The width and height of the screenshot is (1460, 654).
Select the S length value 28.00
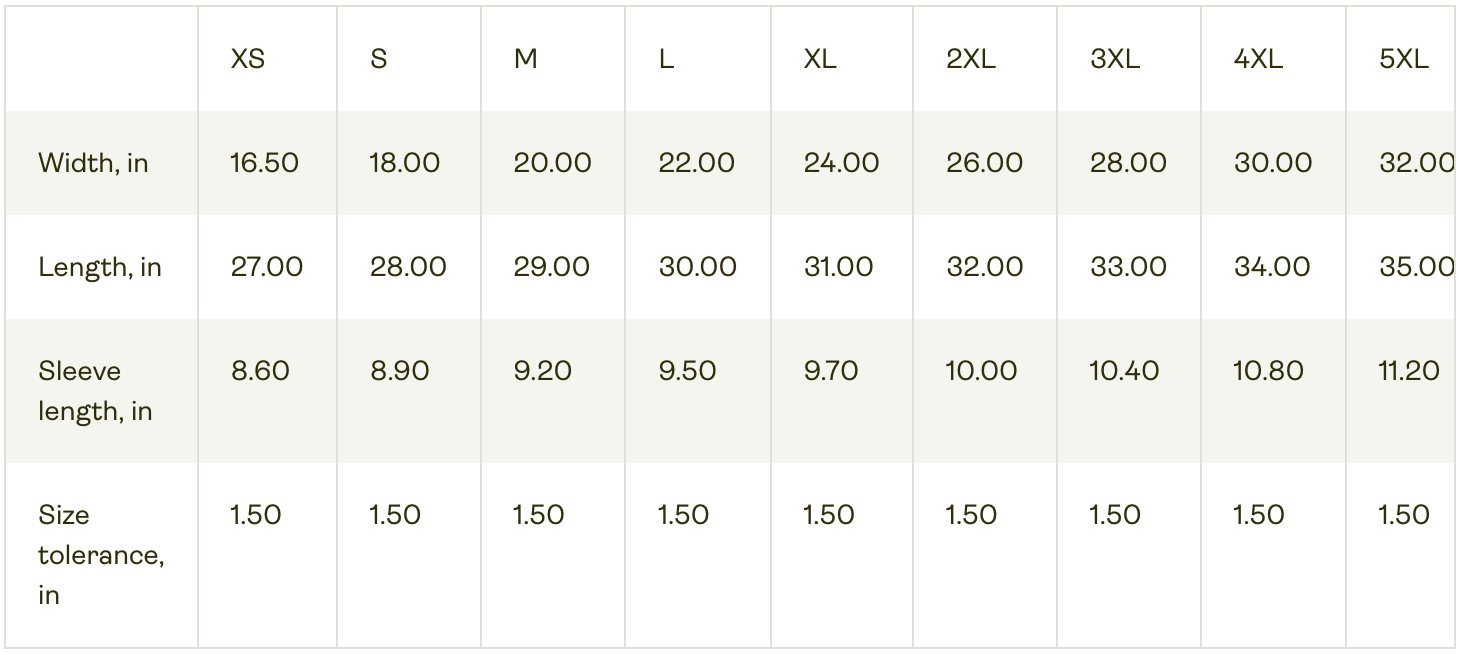tap(408, 267)
